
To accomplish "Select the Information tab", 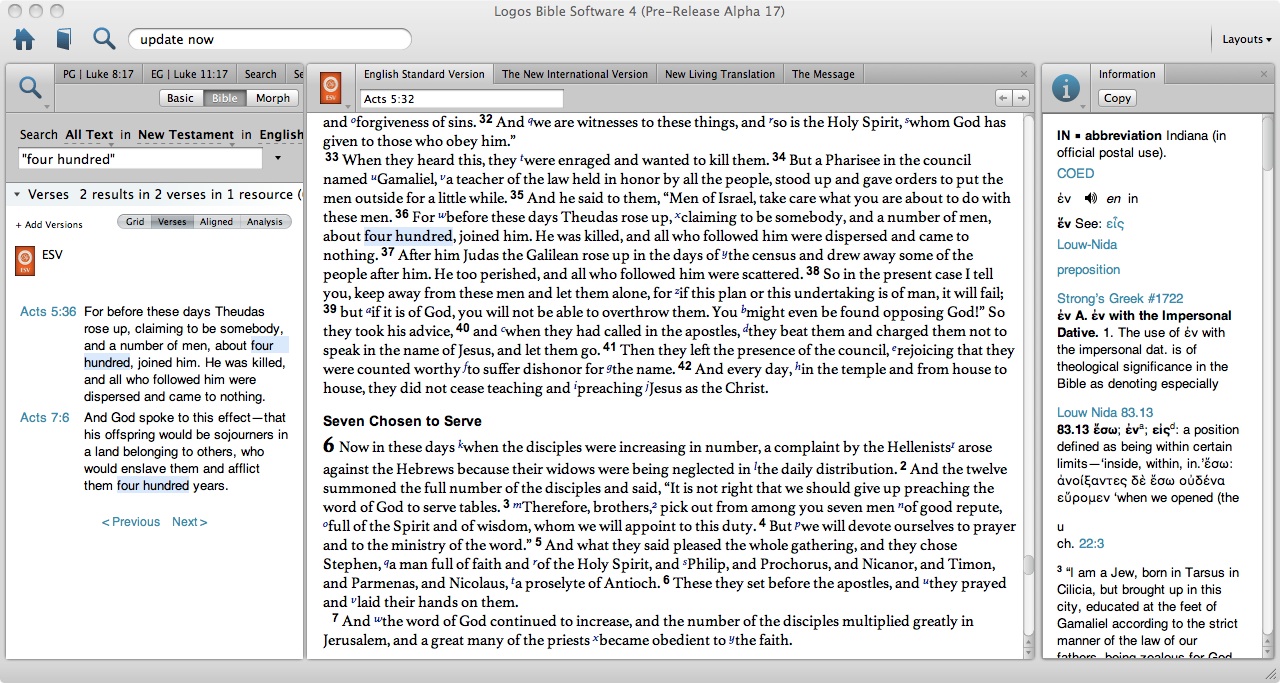I will (x=1127, y=74).
